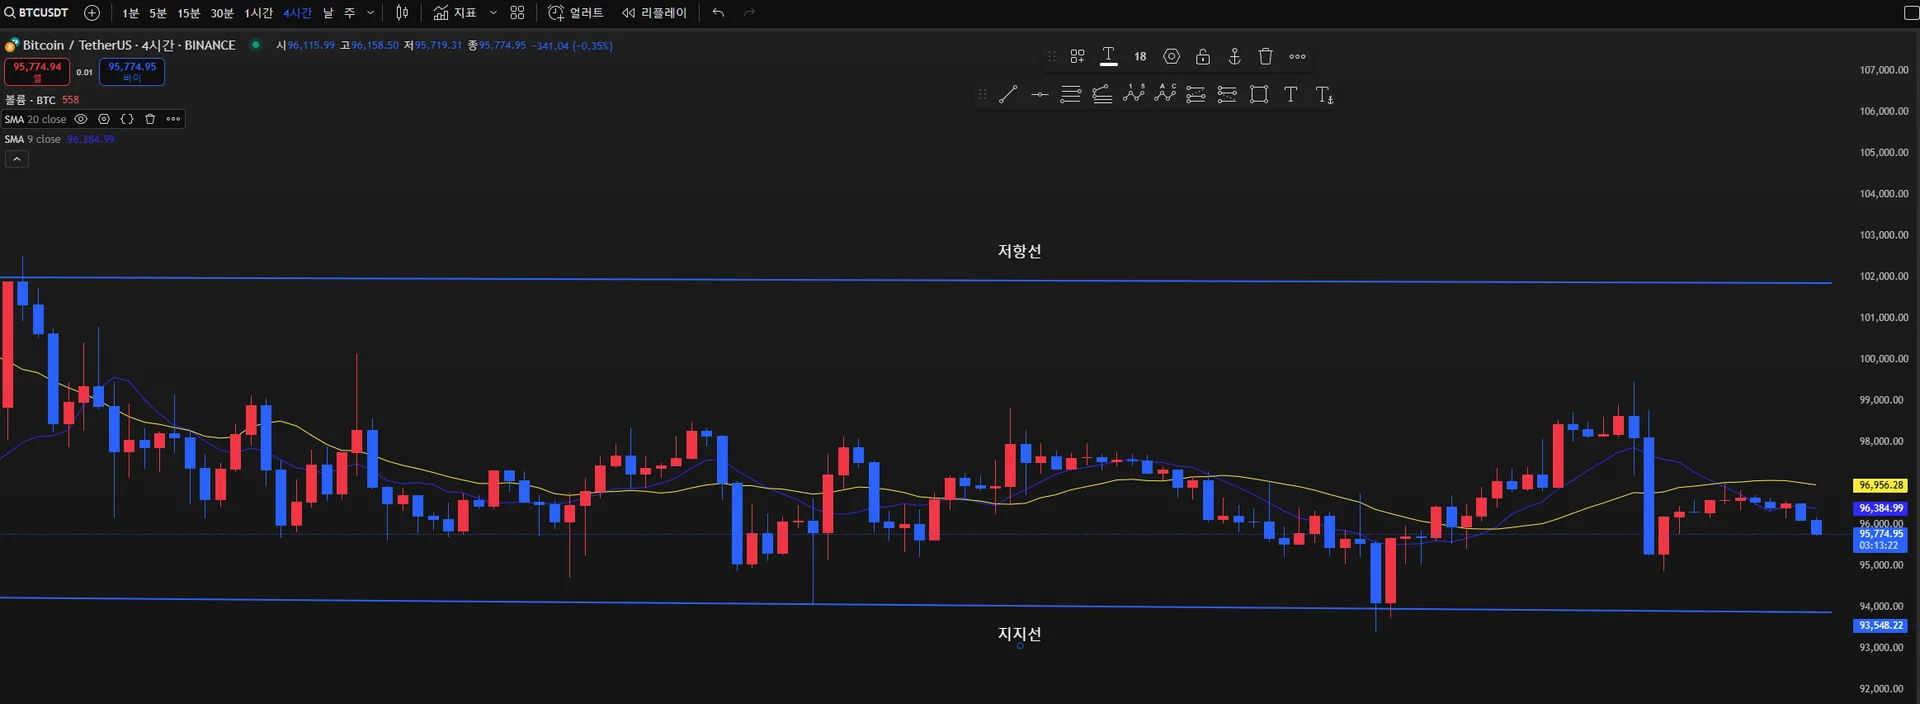
Task: Toggle lock on the selected drawing
Action: pyautogui.click(x=1203, y=56)
